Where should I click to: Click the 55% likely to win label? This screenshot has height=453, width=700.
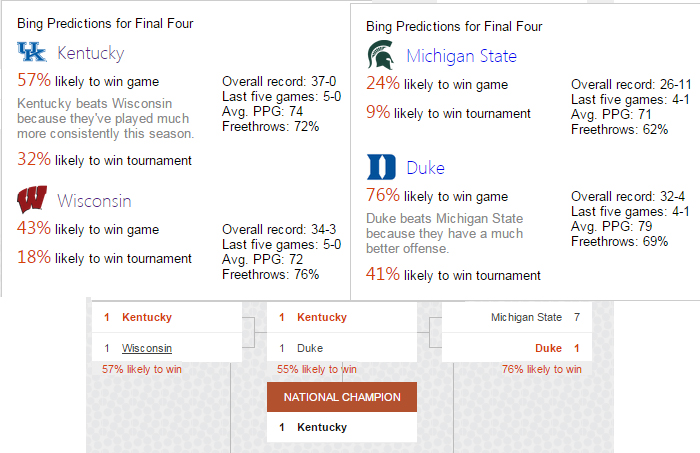(317, 369)
